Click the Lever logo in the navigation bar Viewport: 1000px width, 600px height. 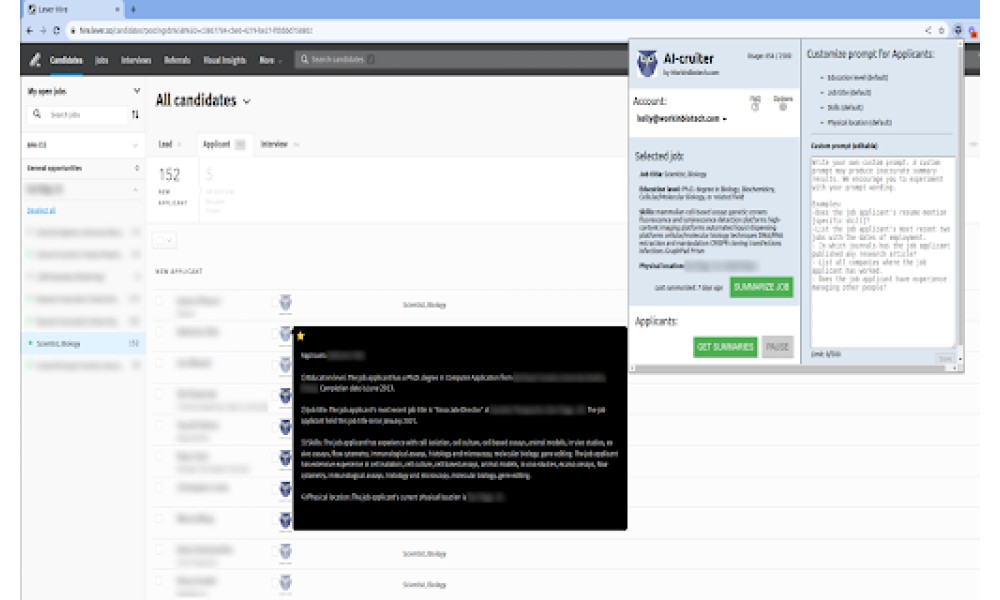[35, 60]
